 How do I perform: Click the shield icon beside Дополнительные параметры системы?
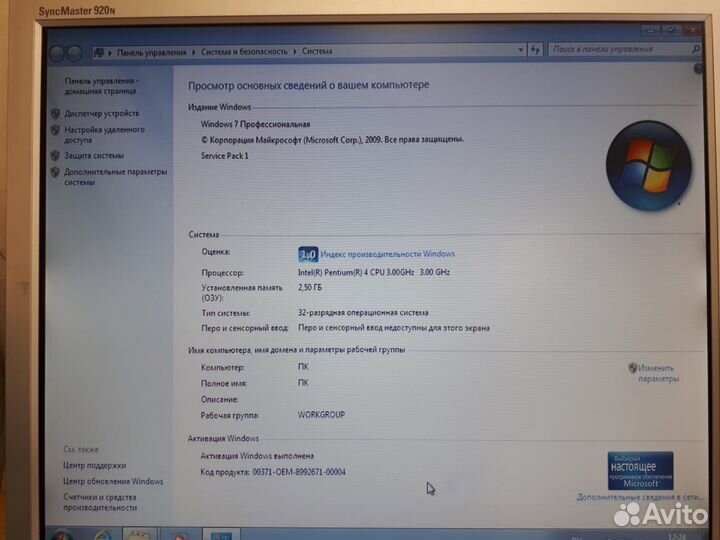tap(55, 172)
